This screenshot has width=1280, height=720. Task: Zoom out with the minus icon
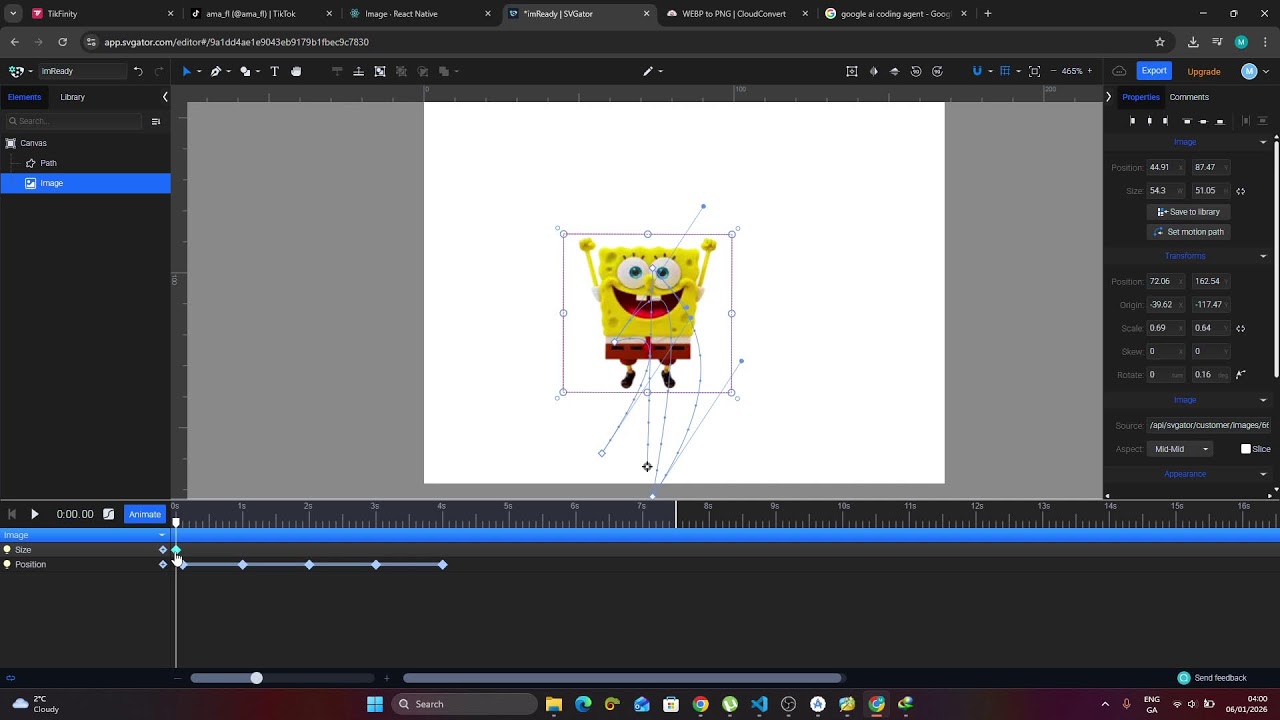pyautogui.click(x=1053, y=71)
